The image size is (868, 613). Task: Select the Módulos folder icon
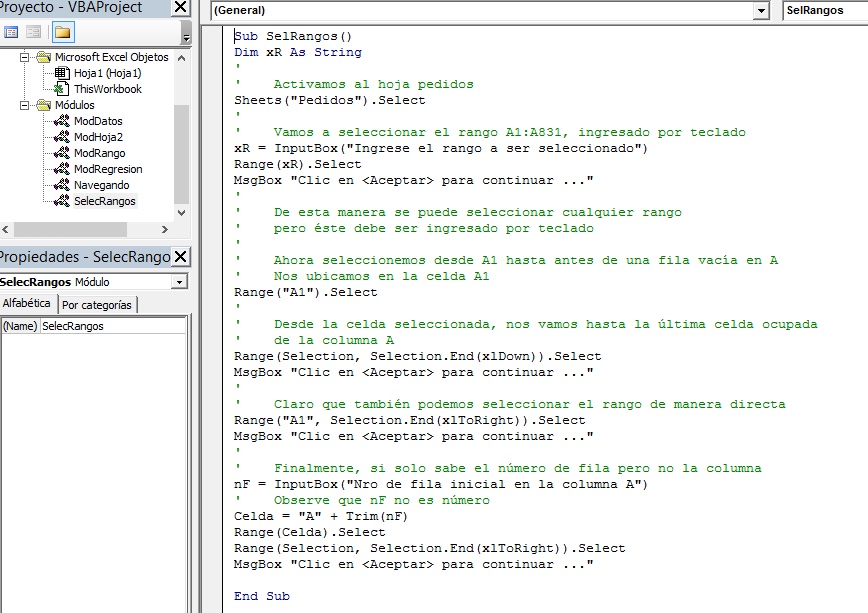pos(44,105)
